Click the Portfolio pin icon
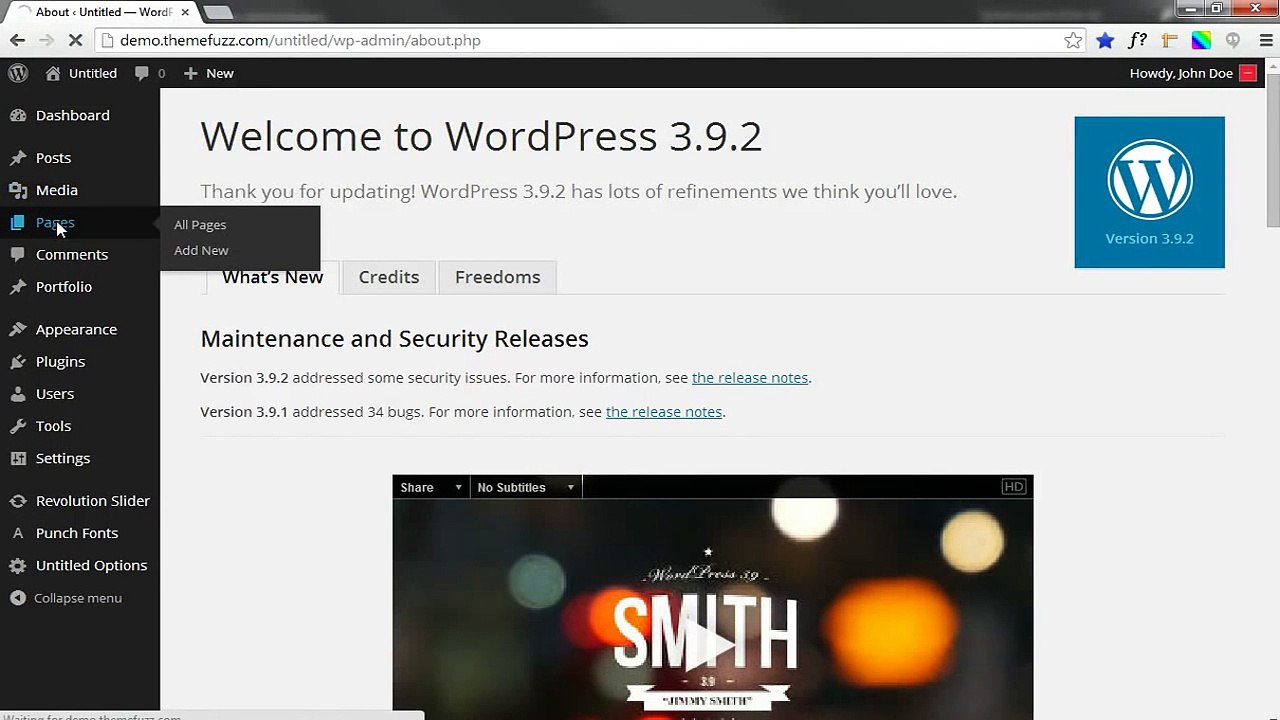Viewport: 1280px width, 720px height. pyautogui.click(x=18, y=287)
